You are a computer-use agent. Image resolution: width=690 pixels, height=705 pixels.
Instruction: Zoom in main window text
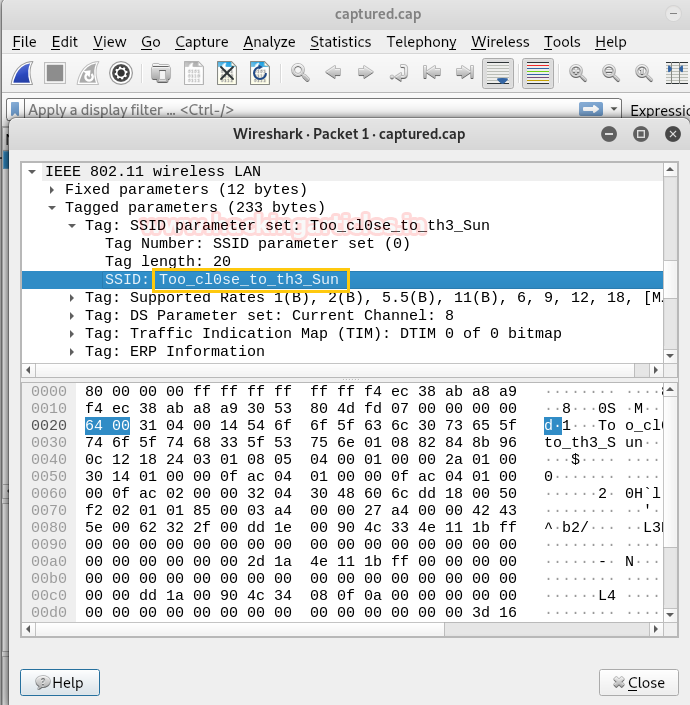pyautogui.click(x=578, y=73)
